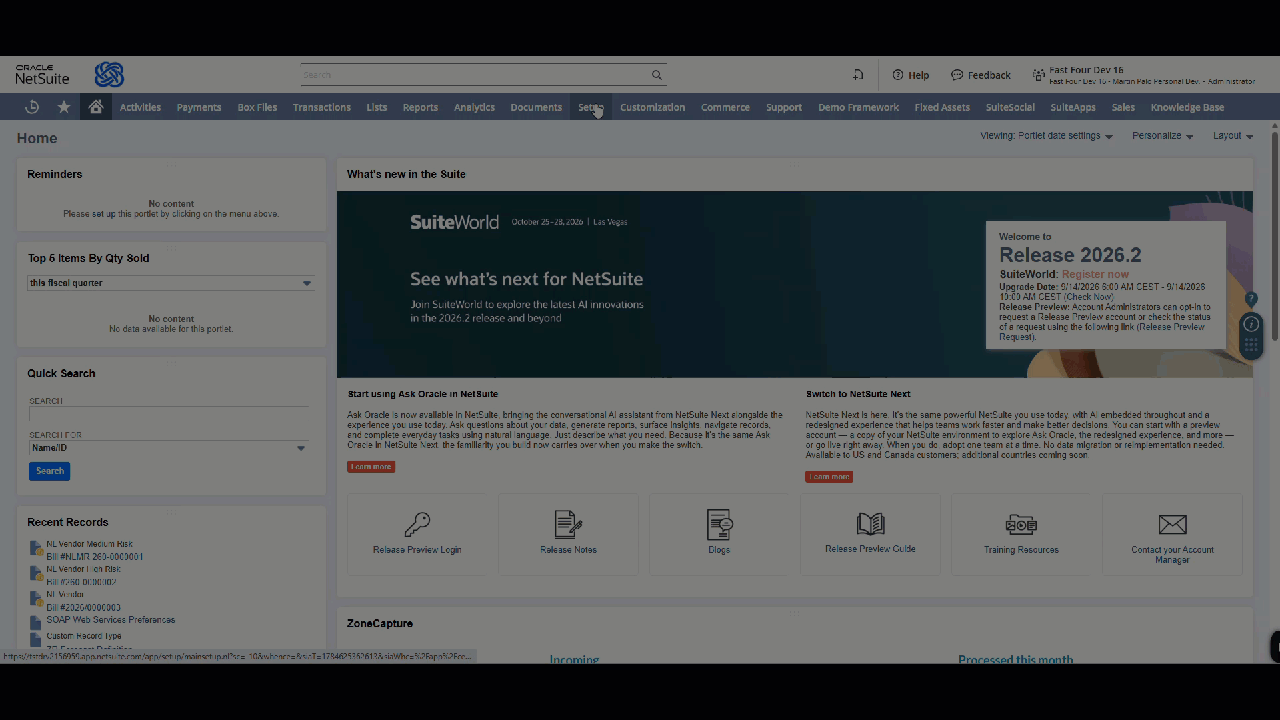Open the Analytics menu
The width and height of the screenshot is (1280, 720).
click(x=474, y=107)
